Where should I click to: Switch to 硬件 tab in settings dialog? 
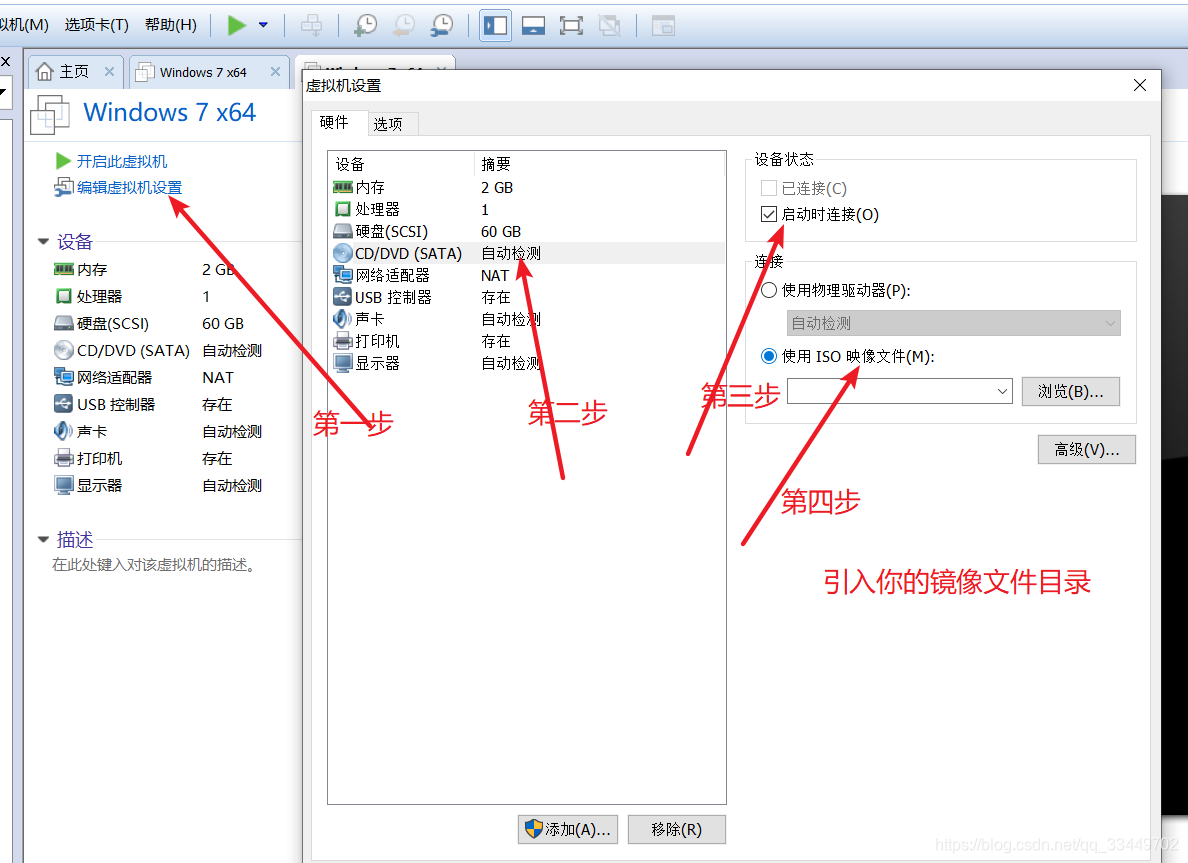(x=334, y=123)
